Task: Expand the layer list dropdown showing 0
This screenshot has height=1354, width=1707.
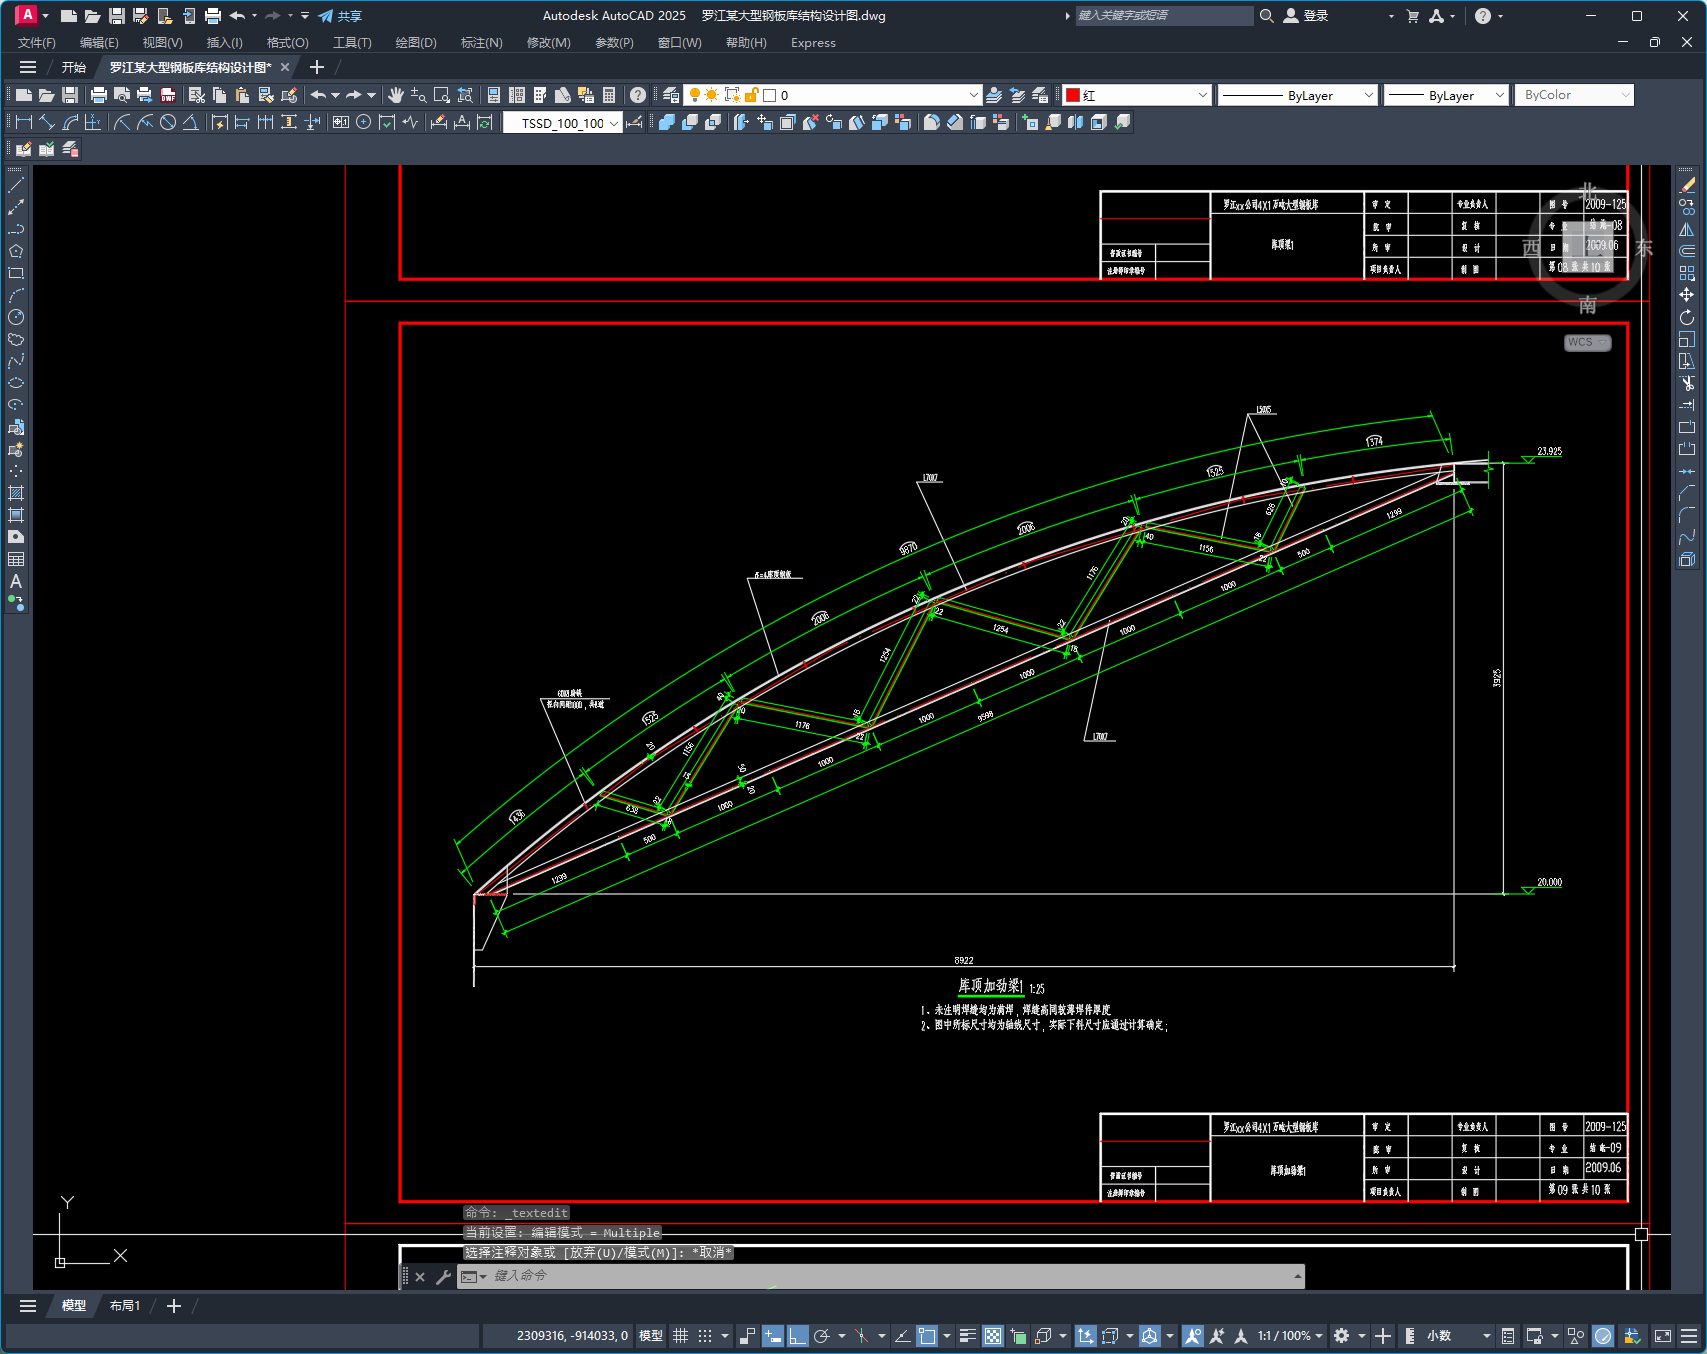Action: 973,95
